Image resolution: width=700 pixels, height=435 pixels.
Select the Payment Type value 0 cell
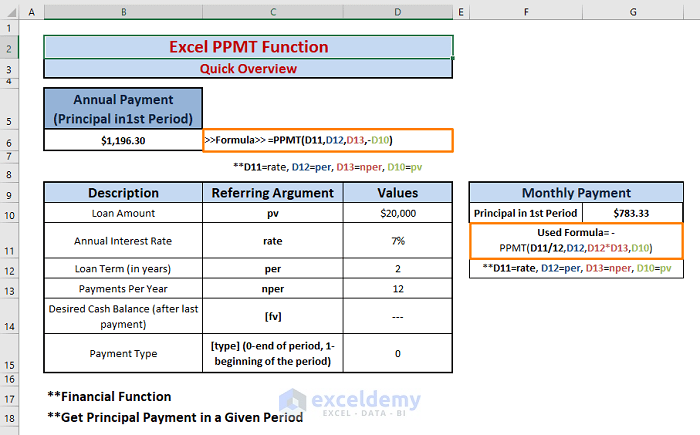click(398, 353)
